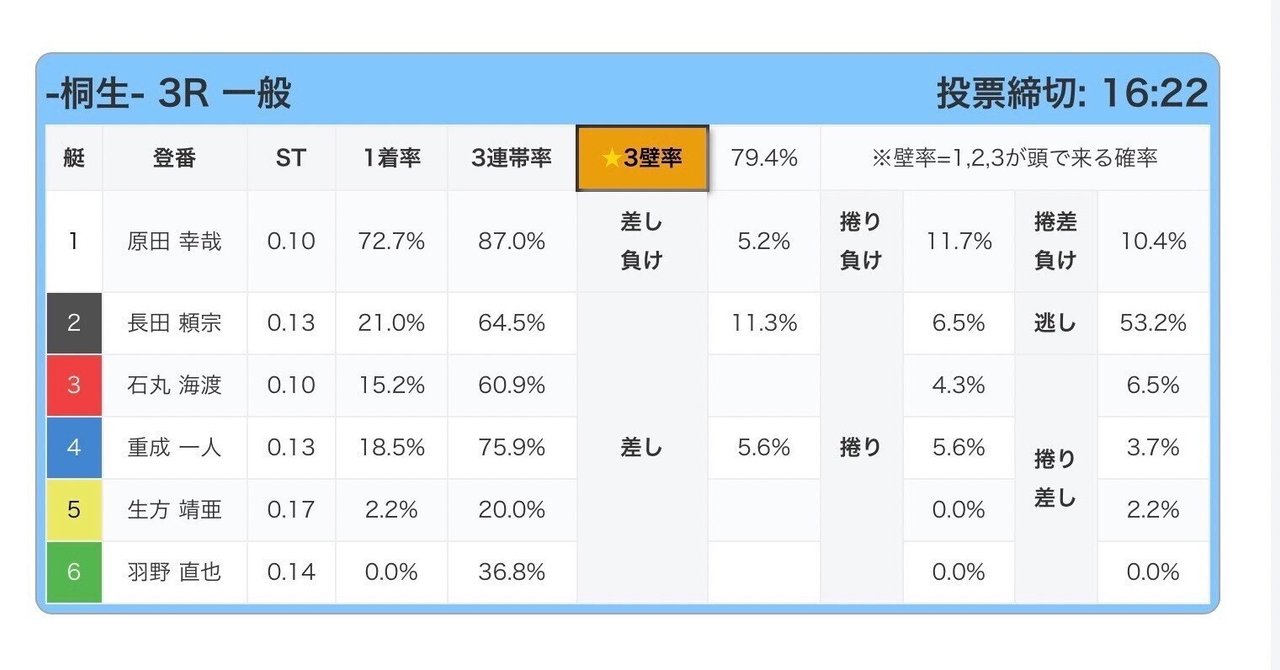Open racer 原田 幸哉 name
The width and height of the screenshot is (1280, 670).
175,241
